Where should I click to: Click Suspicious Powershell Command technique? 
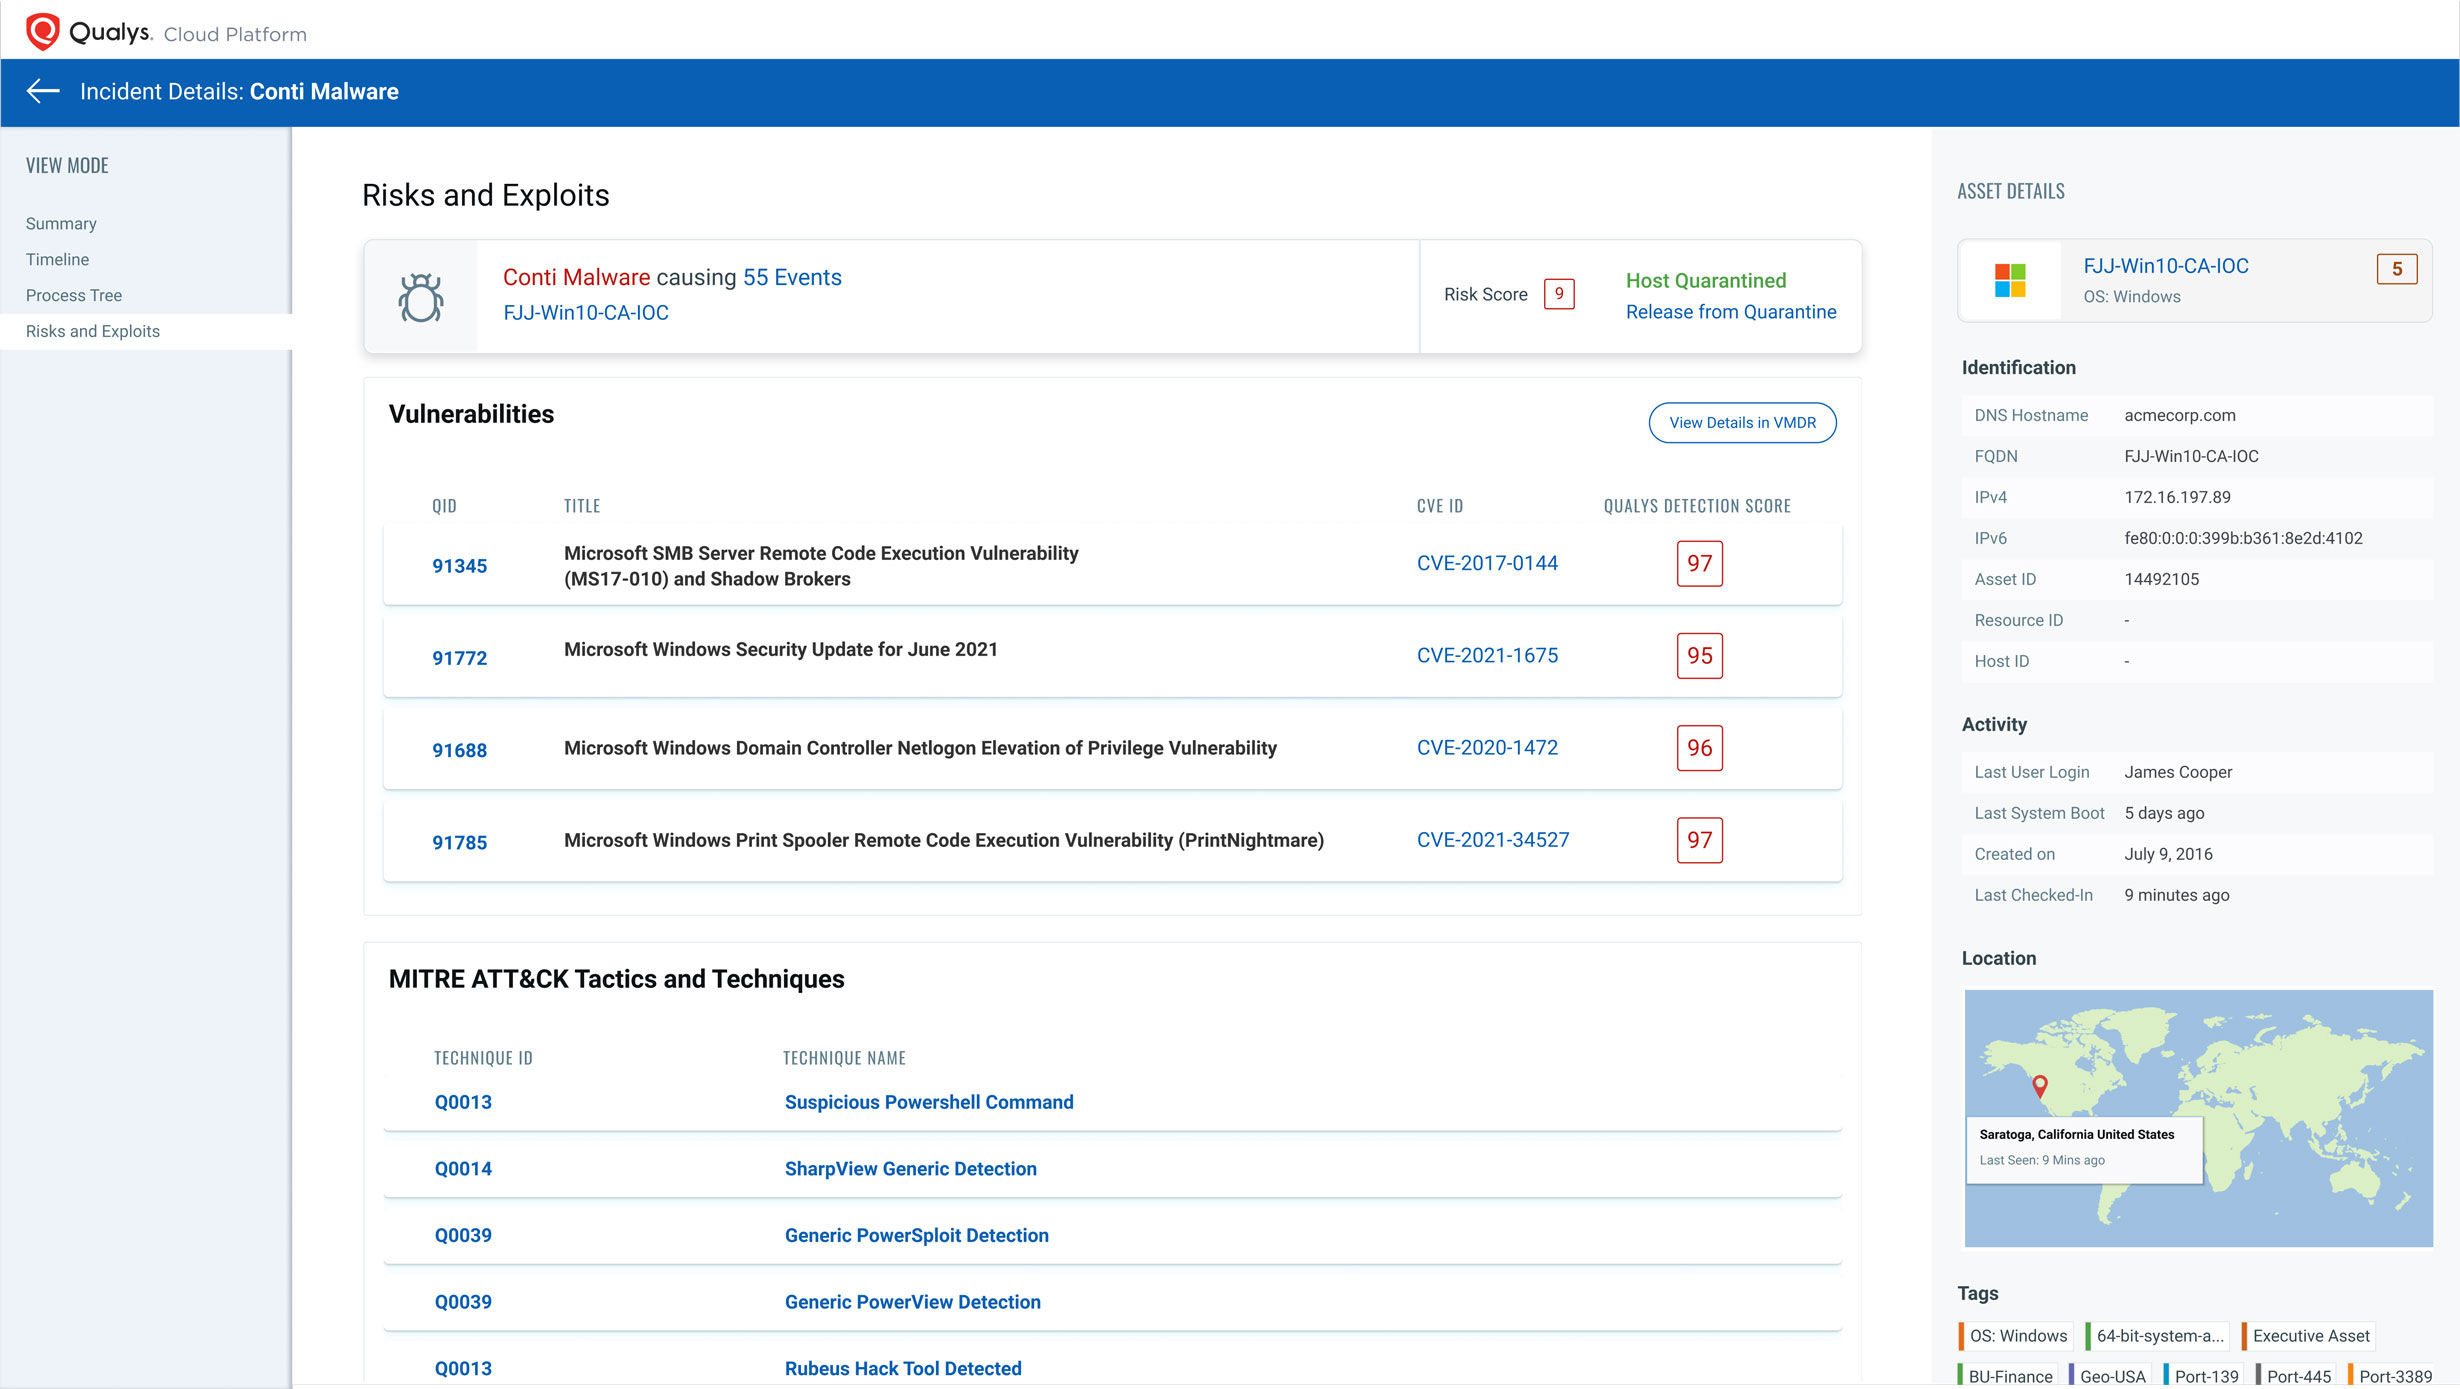pos(929,1102)
